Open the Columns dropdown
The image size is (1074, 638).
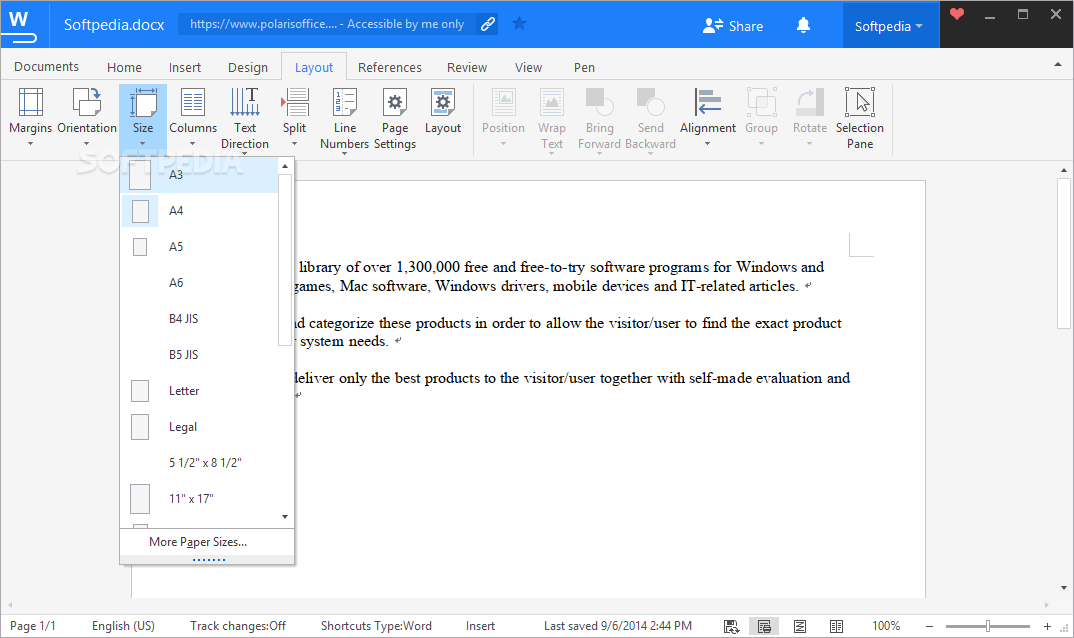192,117
